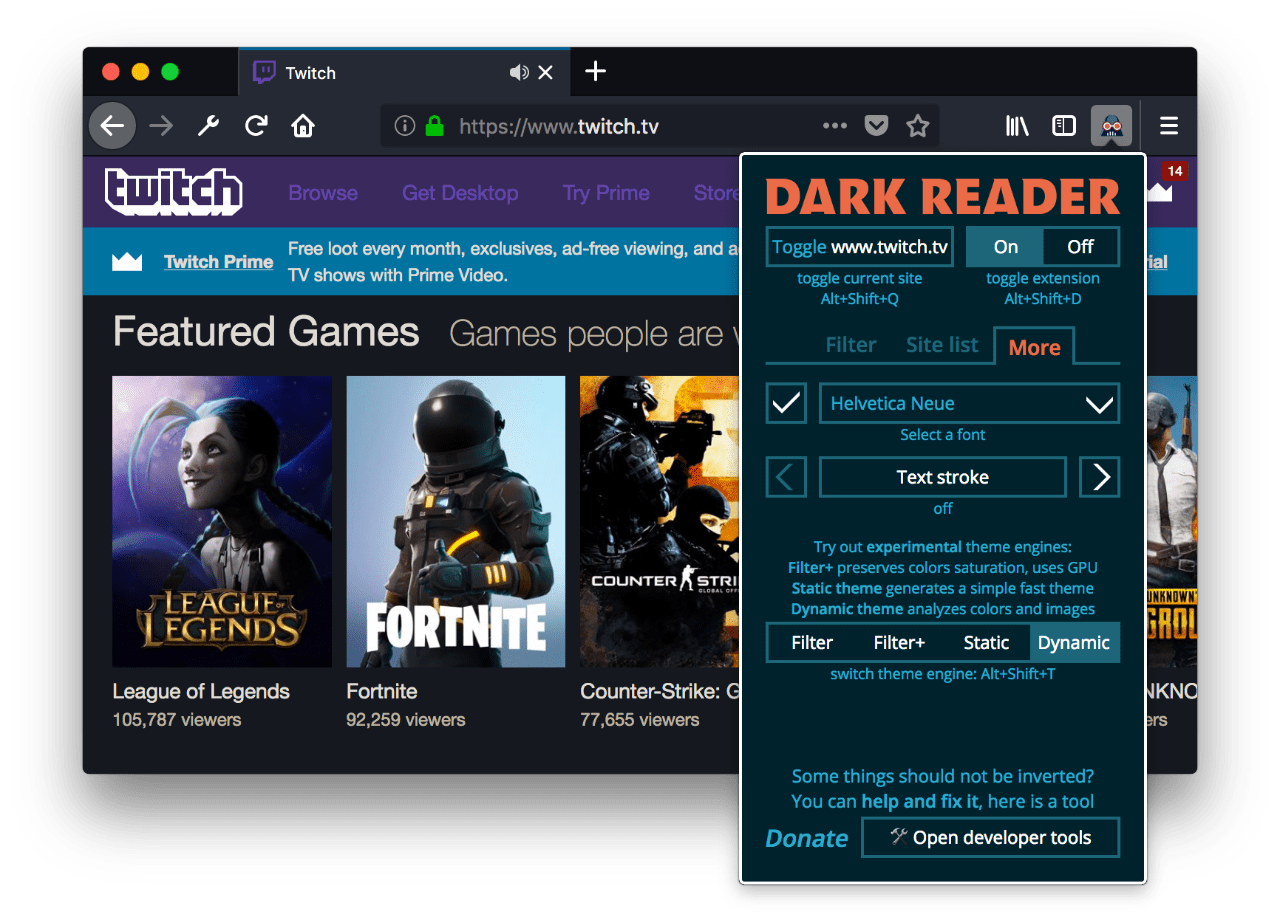Click the Dark Reader title logo

click(x=943, y=196)
